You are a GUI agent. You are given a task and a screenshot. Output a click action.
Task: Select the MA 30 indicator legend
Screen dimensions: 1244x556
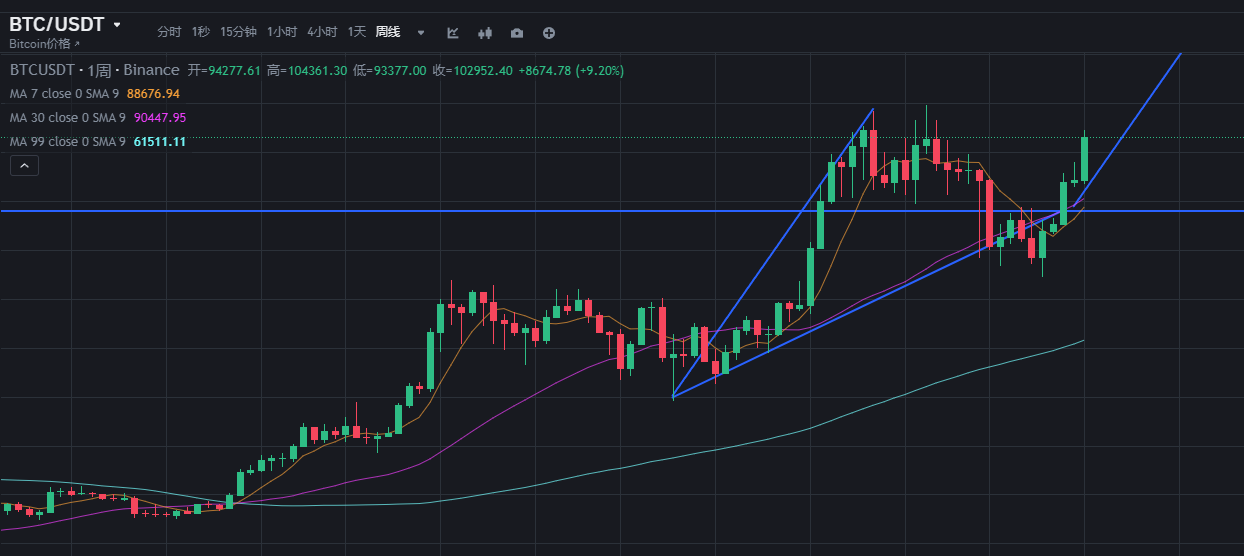tap(67, 118)
